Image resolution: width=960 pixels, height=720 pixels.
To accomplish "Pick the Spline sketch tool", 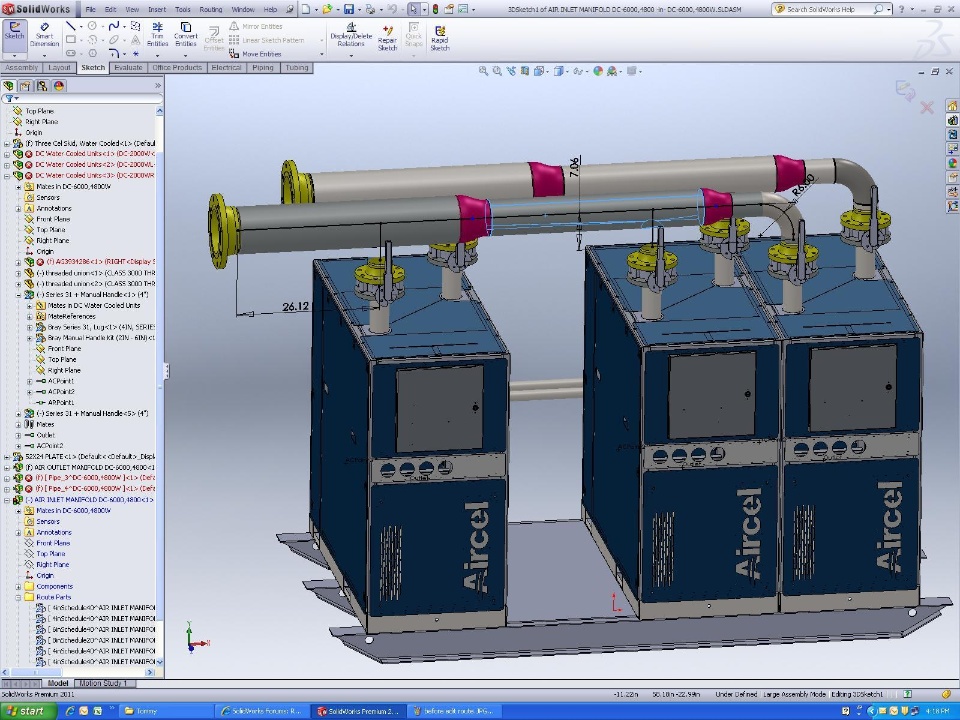I will [114, 26].
